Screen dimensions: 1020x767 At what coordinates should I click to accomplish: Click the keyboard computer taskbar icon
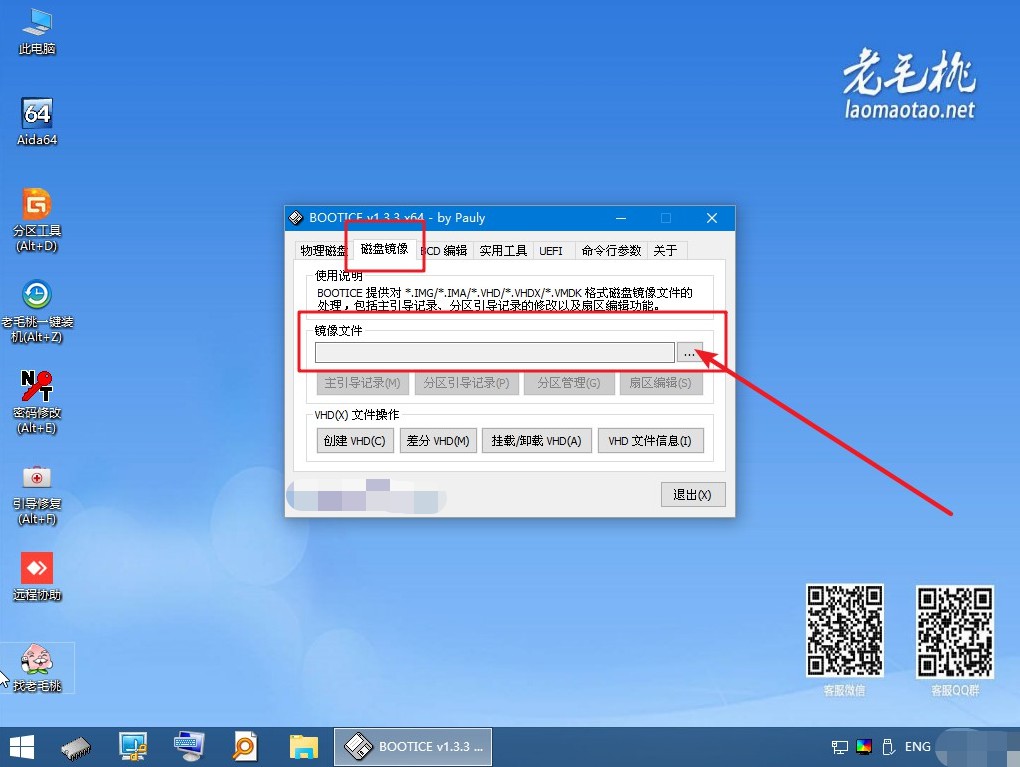pyautogui.click(x=189, y=747)
